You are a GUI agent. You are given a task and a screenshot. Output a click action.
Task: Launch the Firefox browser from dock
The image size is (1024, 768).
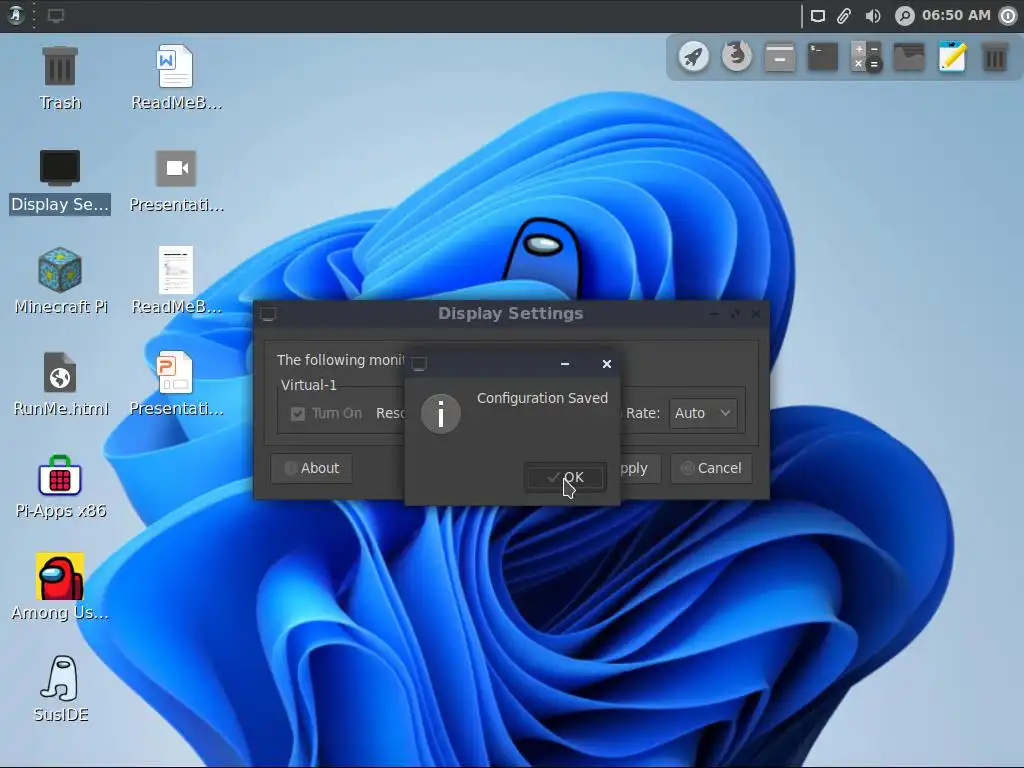[x=737, y=57]
